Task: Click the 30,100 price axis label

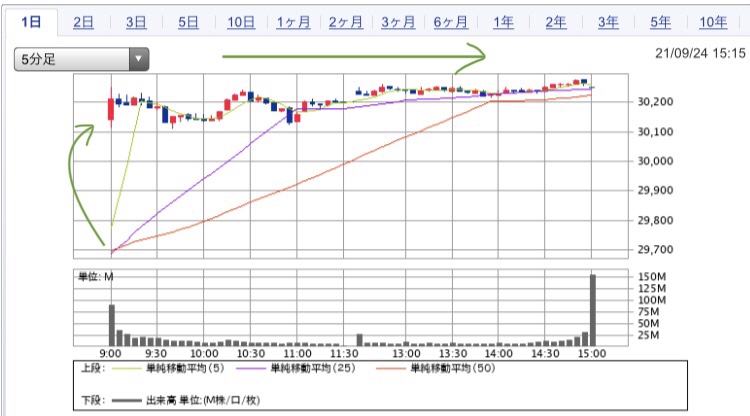Action: click(x=655, y=131)
